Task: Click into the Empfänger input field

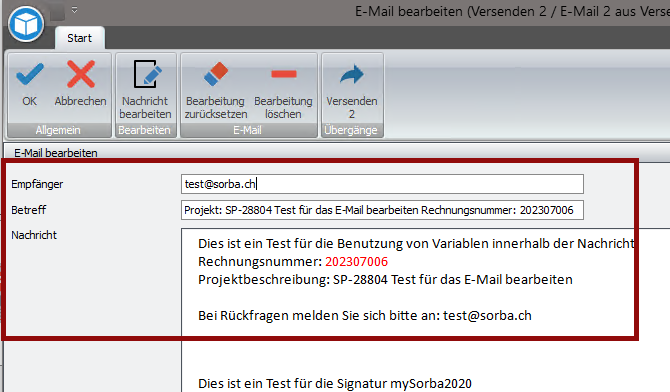Action: 382,184
